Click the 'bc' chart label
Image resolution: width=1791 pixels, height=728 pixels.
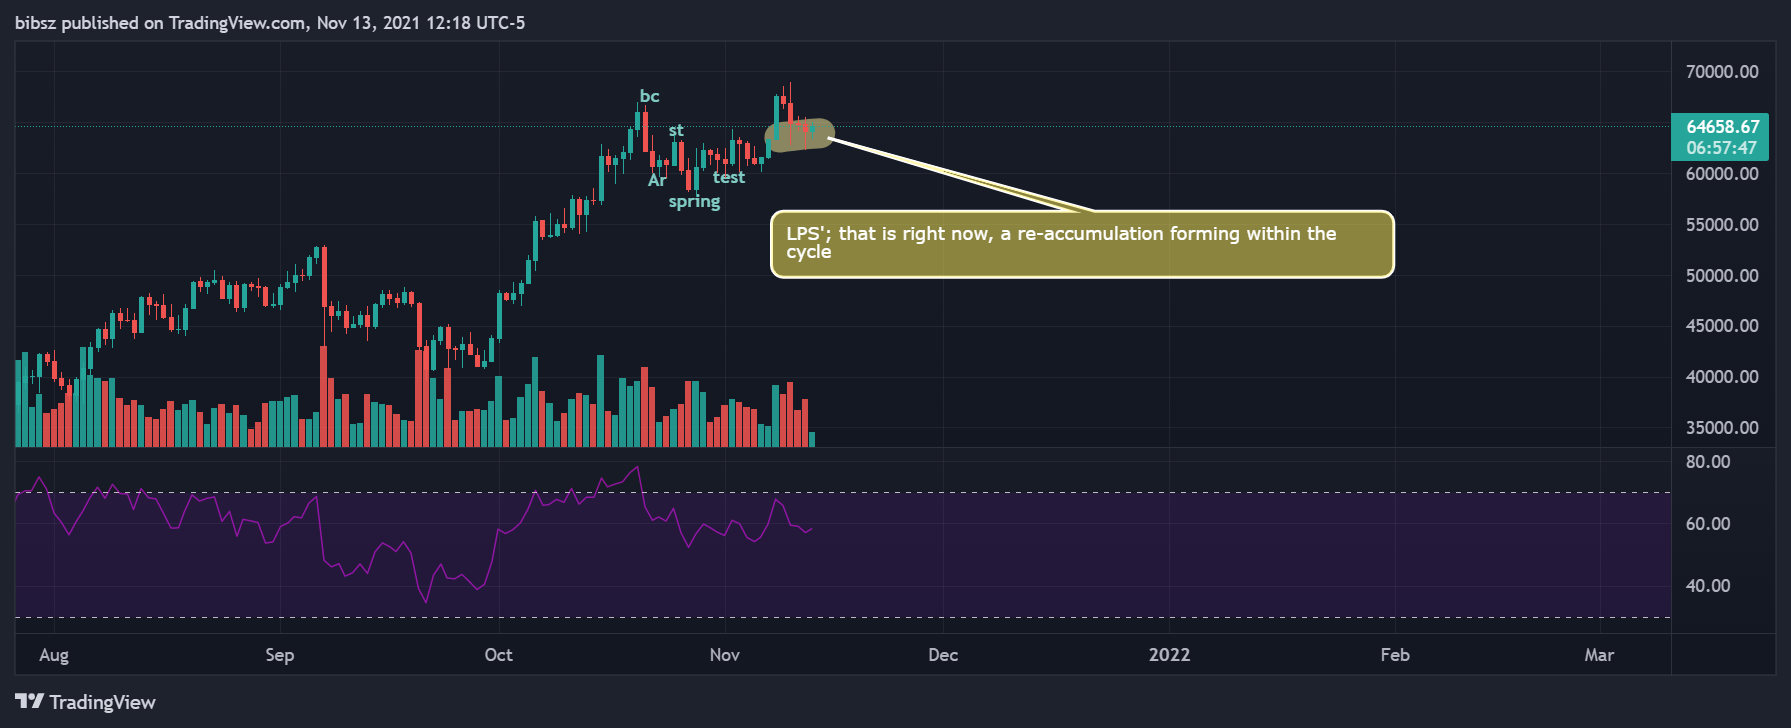pos(649,96)
